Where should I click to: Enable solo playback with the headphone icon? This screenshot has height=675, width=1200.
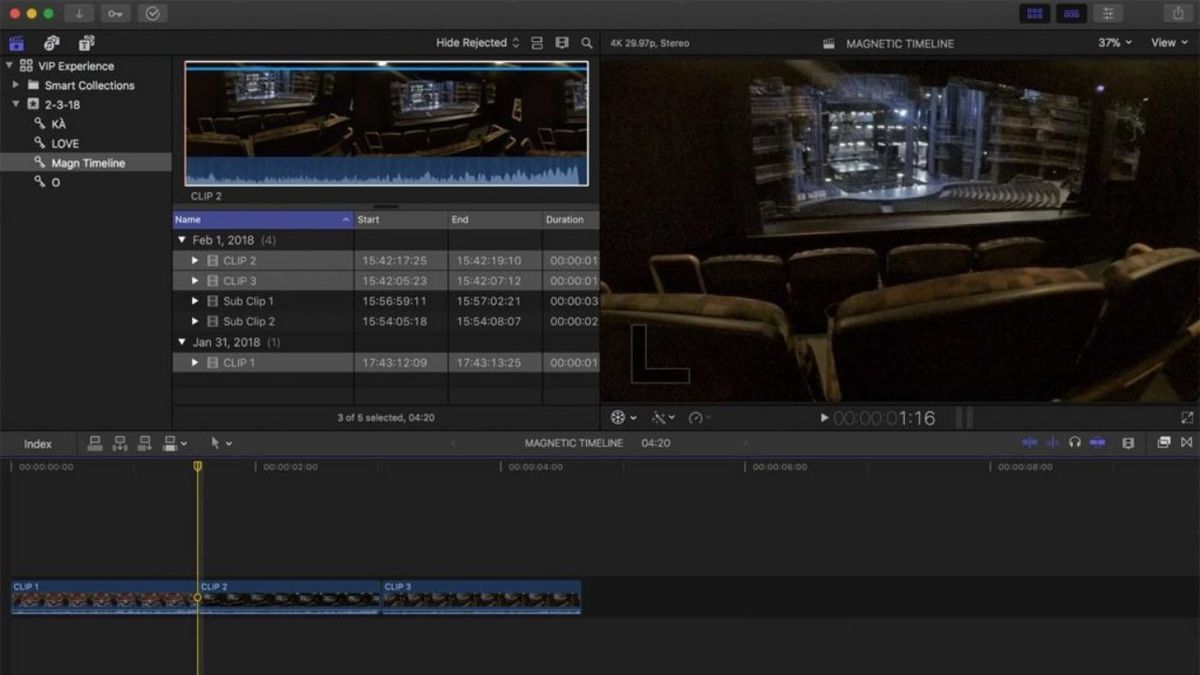pyautogui.click(x=1074, y=442)
